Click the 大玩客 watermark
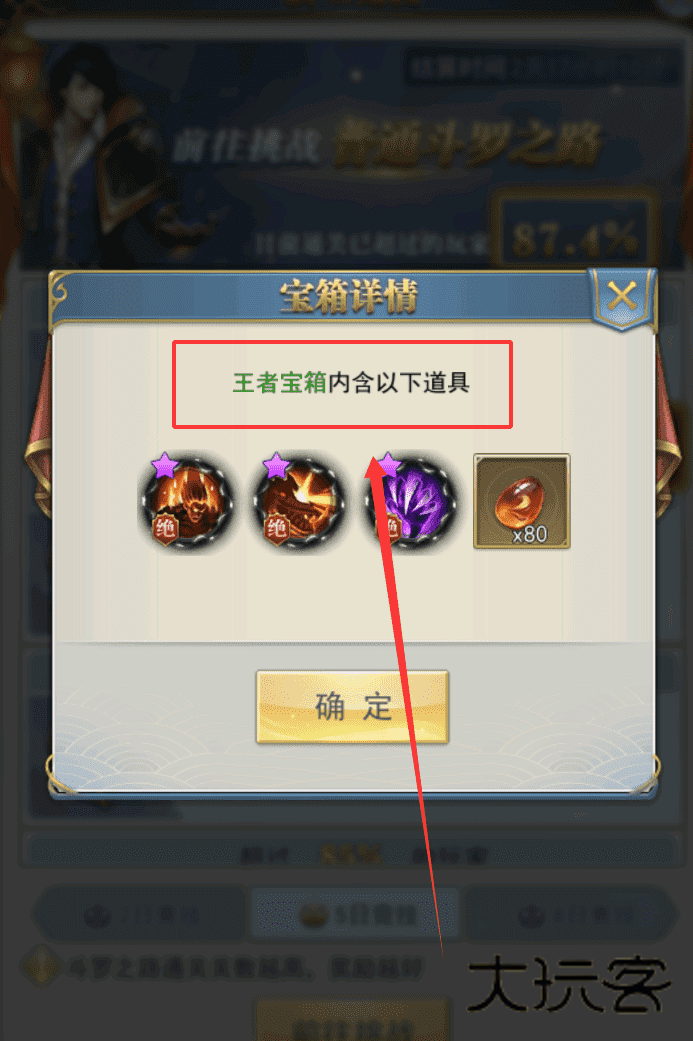This screenshot has height=1041, width=693. click(569, 985)
